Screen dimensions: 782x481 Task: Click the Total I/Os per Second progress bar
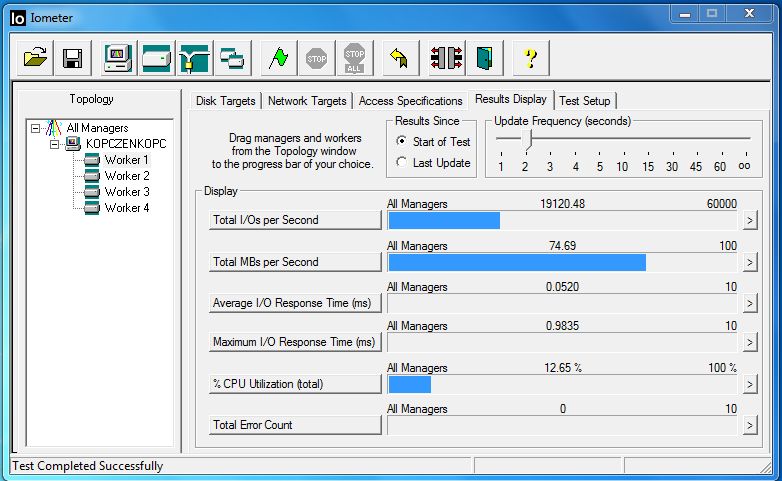562,220
